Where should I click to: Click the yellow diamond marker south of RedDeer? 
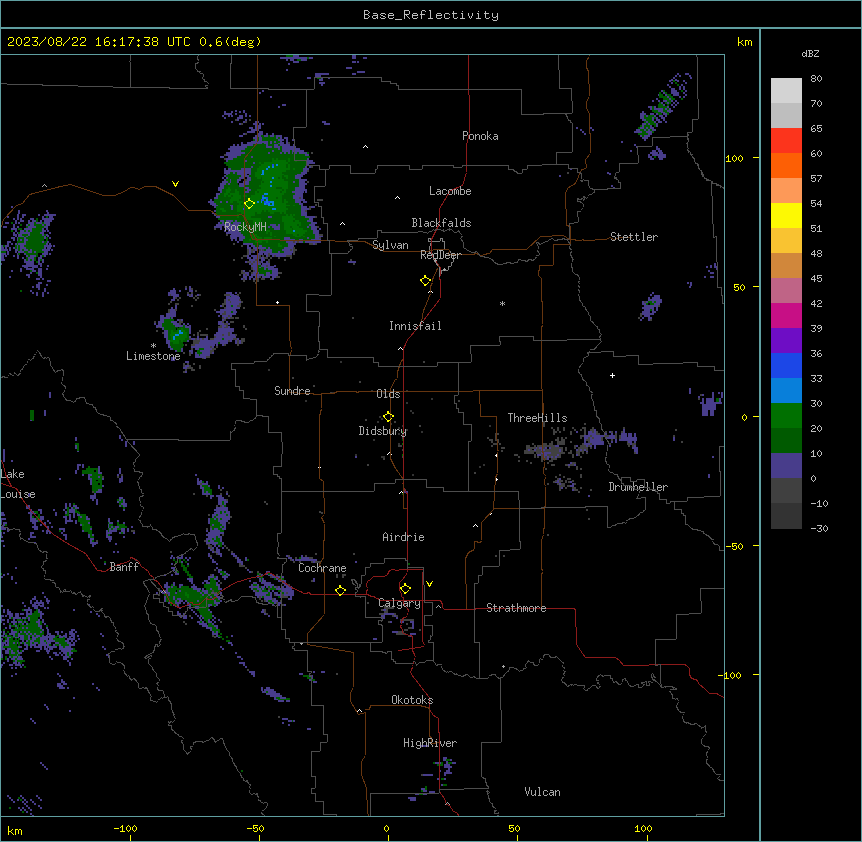[425, 281]
